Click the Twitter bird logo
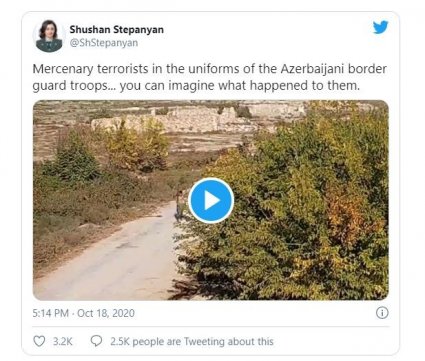 [381, 27]
